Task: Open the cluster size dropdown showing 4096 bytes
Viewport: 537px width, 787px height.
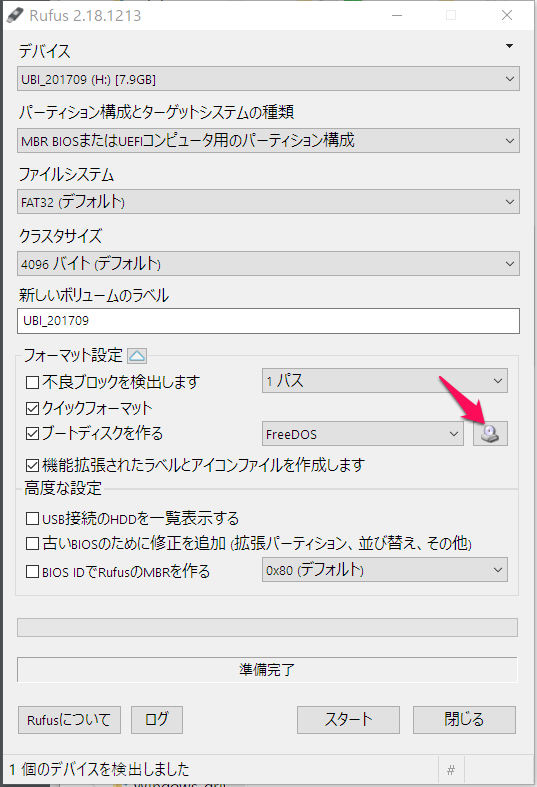Action: [268, 264]
